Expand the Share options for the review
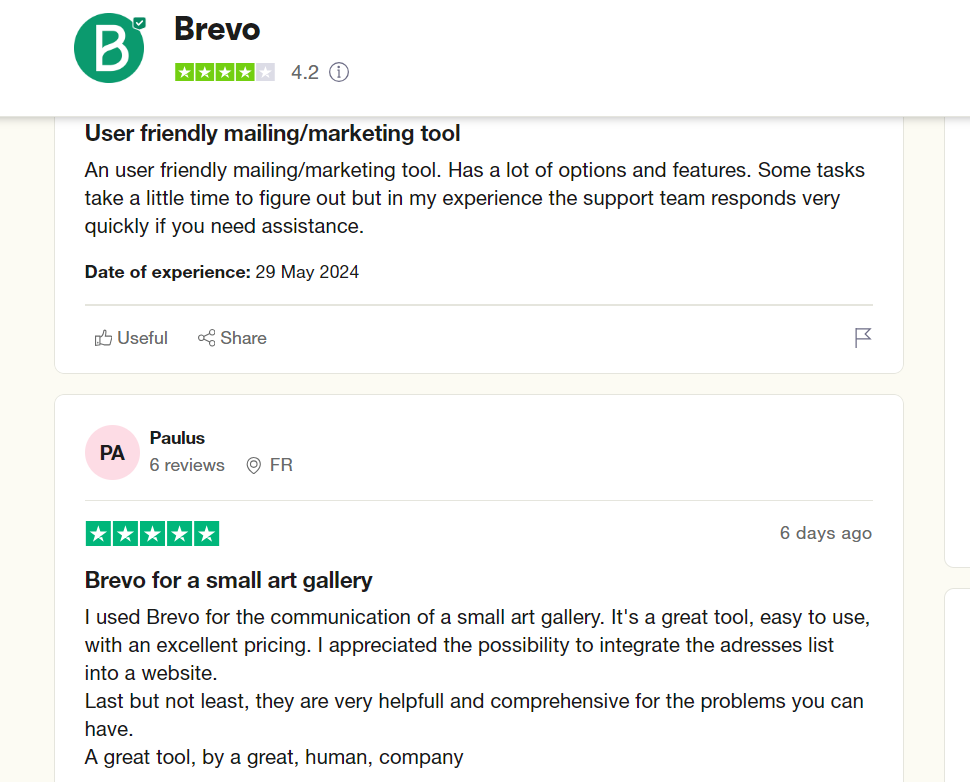970x782 pixels. [231, 338]
